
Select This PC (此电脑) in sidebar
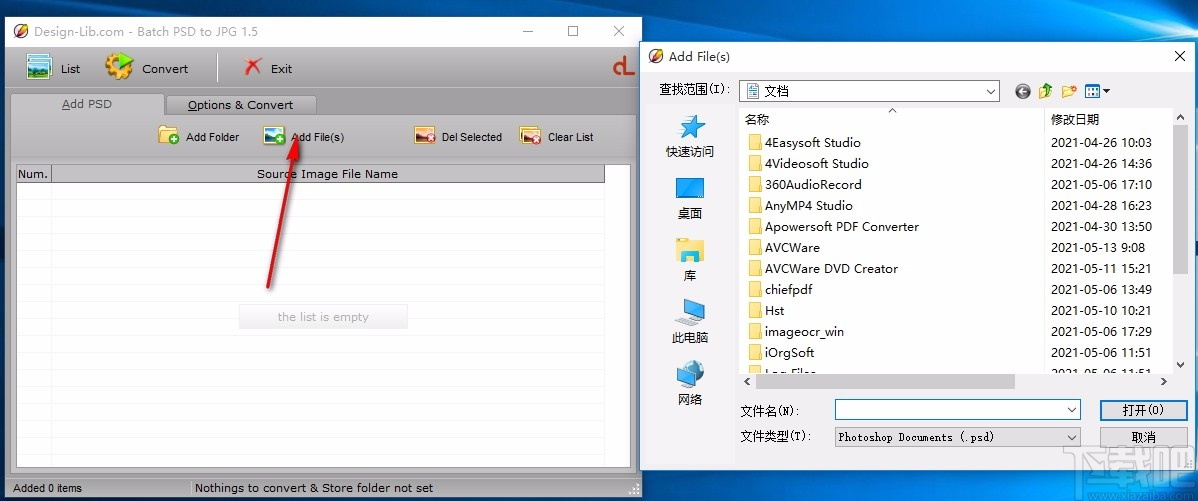click(690, 322)
